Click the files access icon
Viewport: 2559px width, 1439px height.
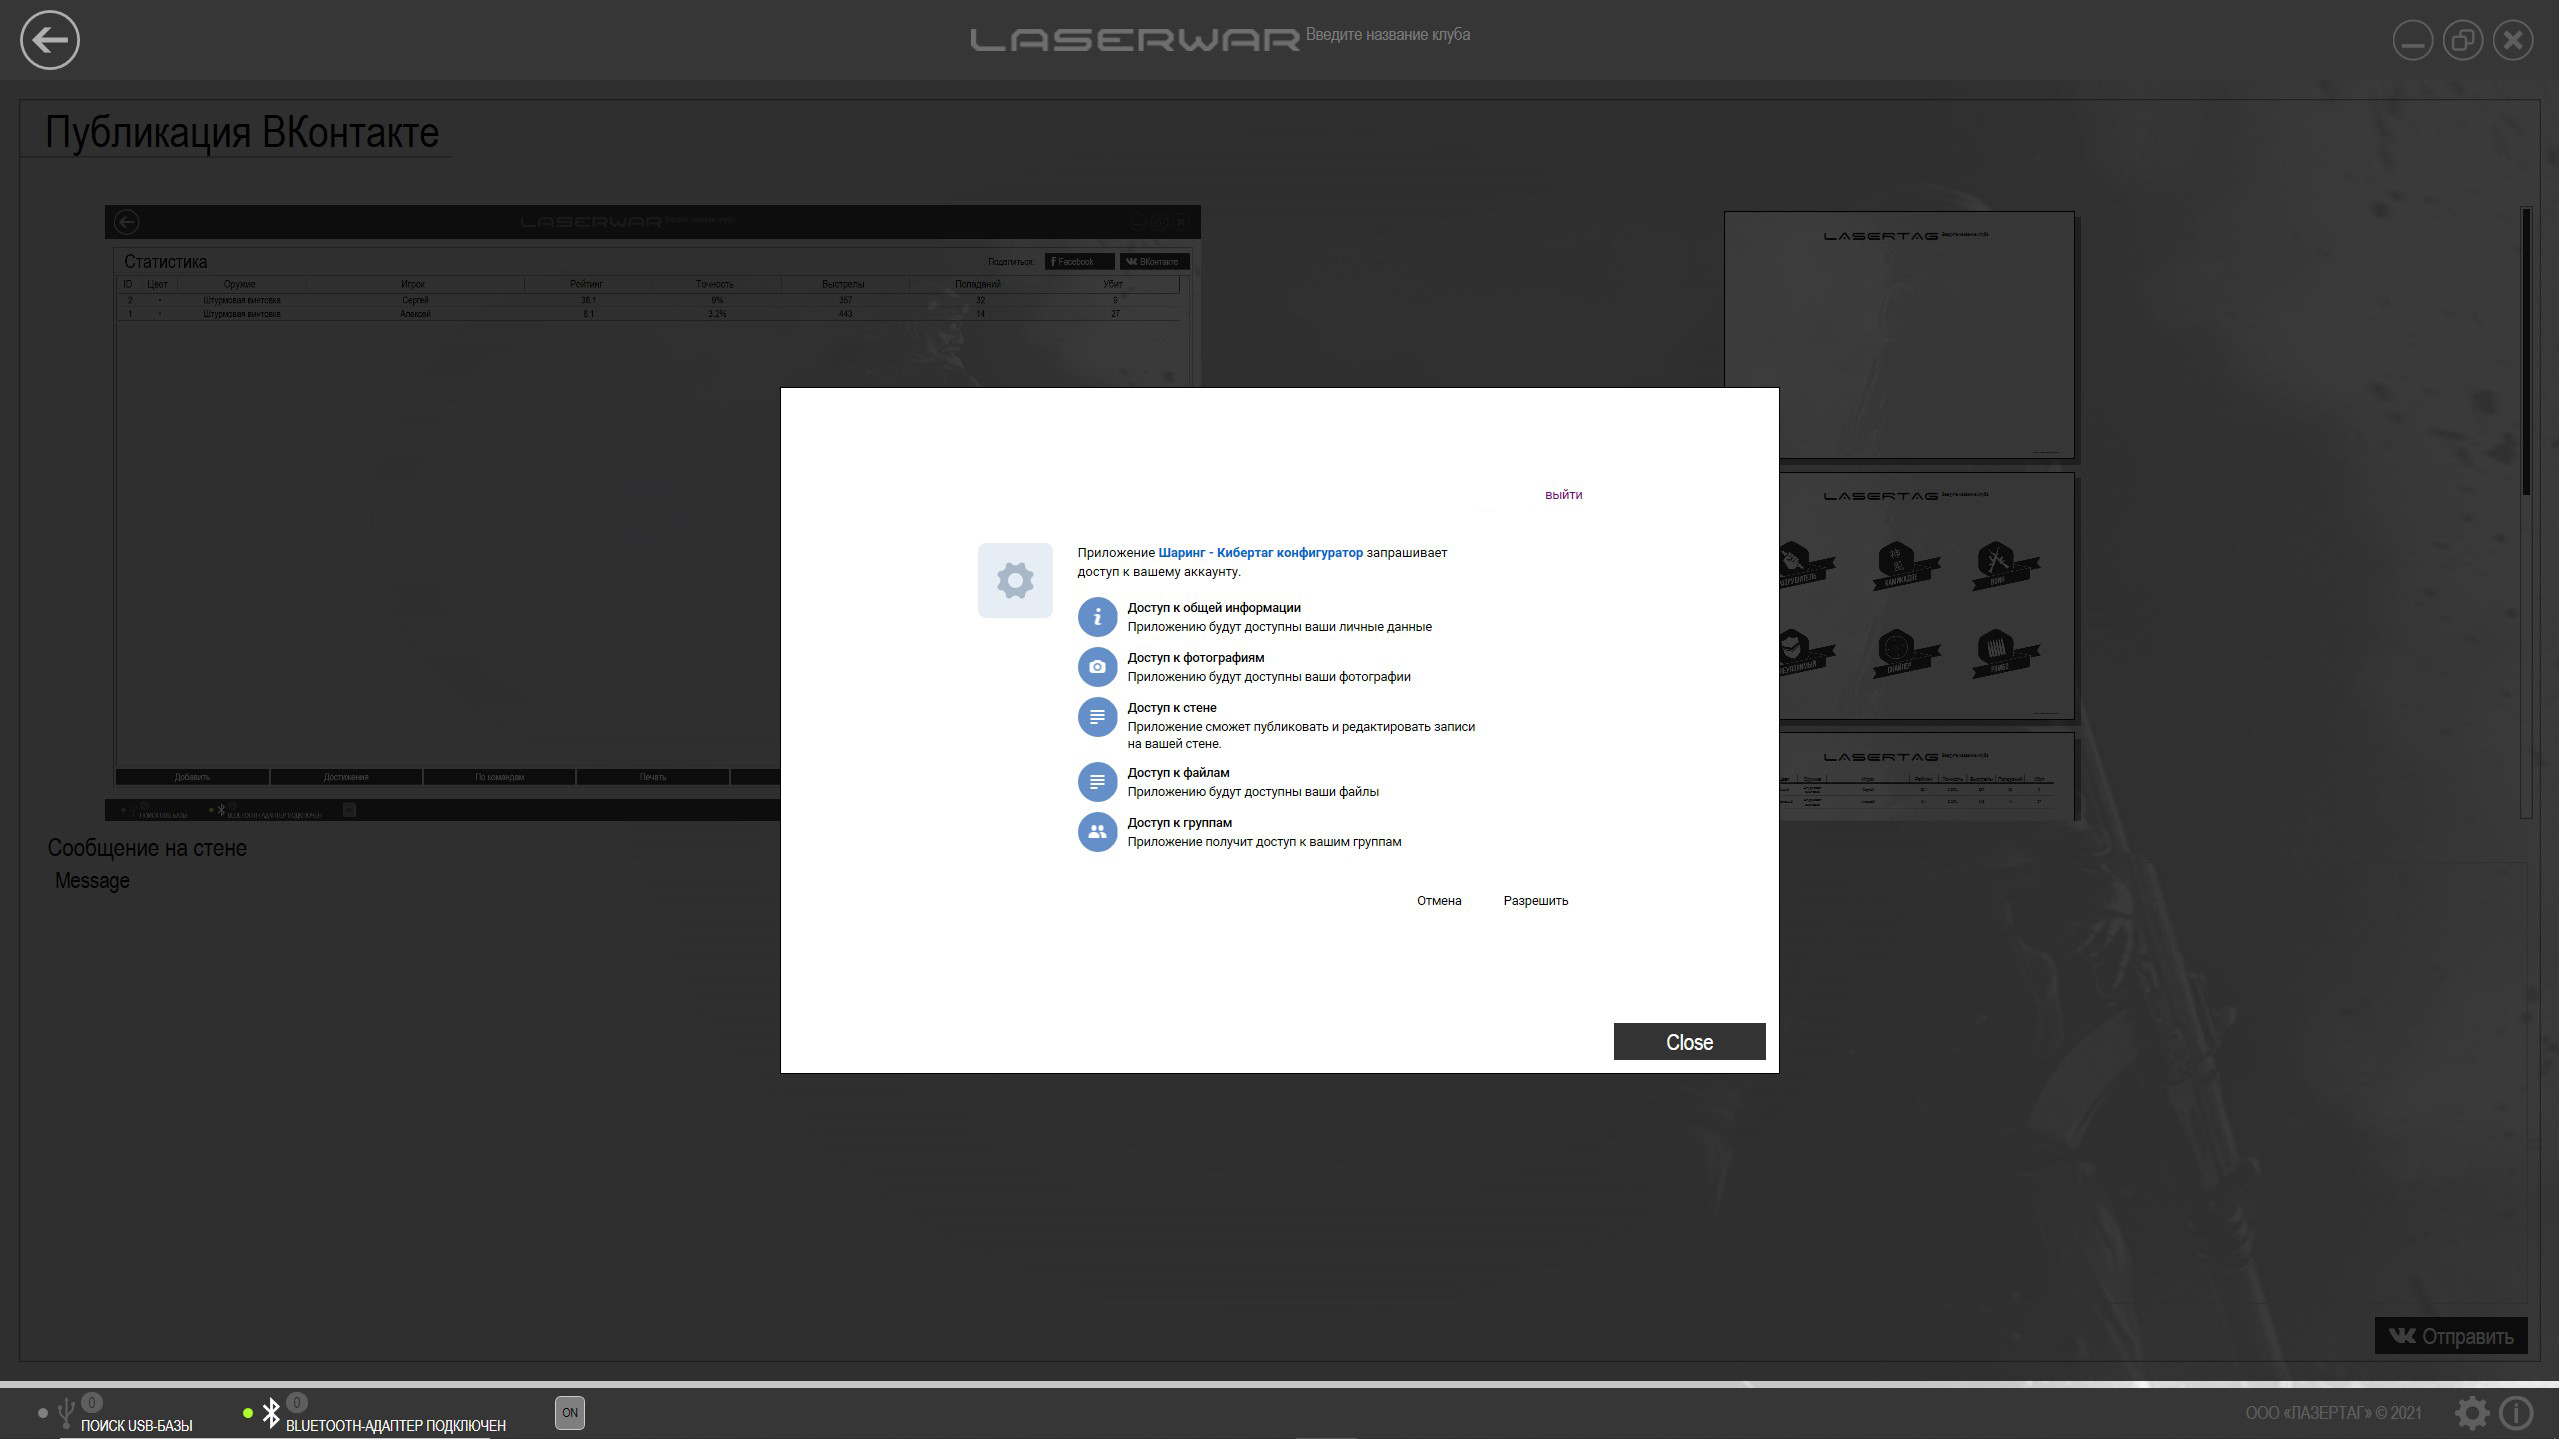point(1096,782)
